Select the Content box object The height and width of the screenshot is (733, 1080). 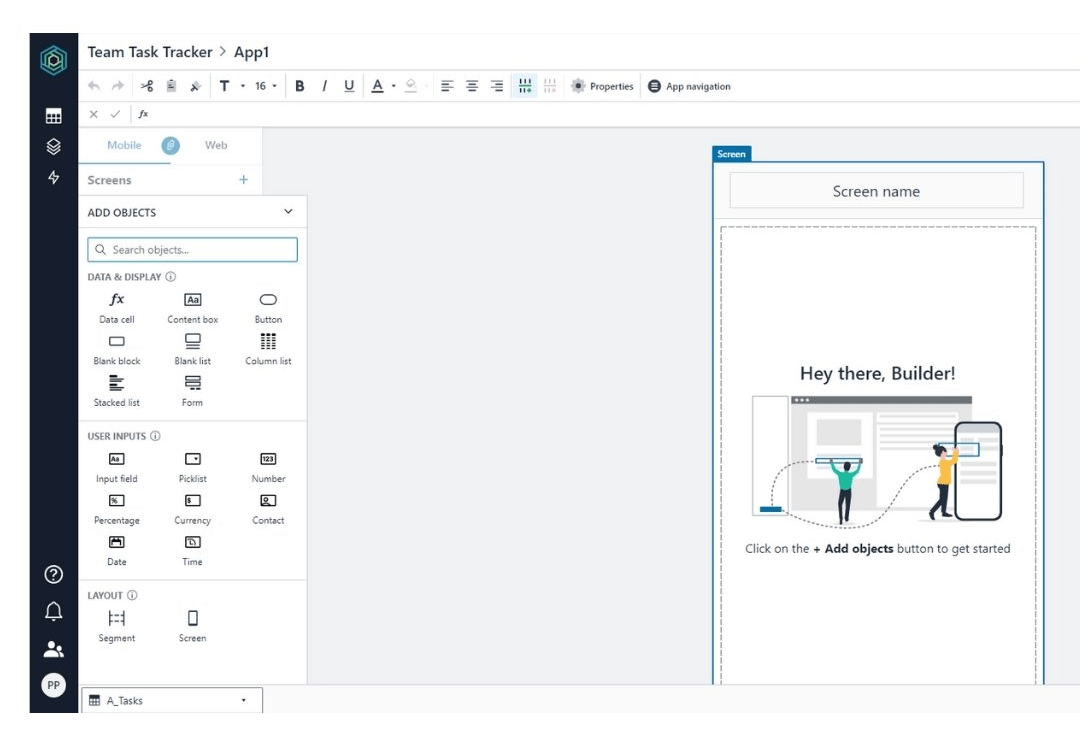click(x=193, y=308)
